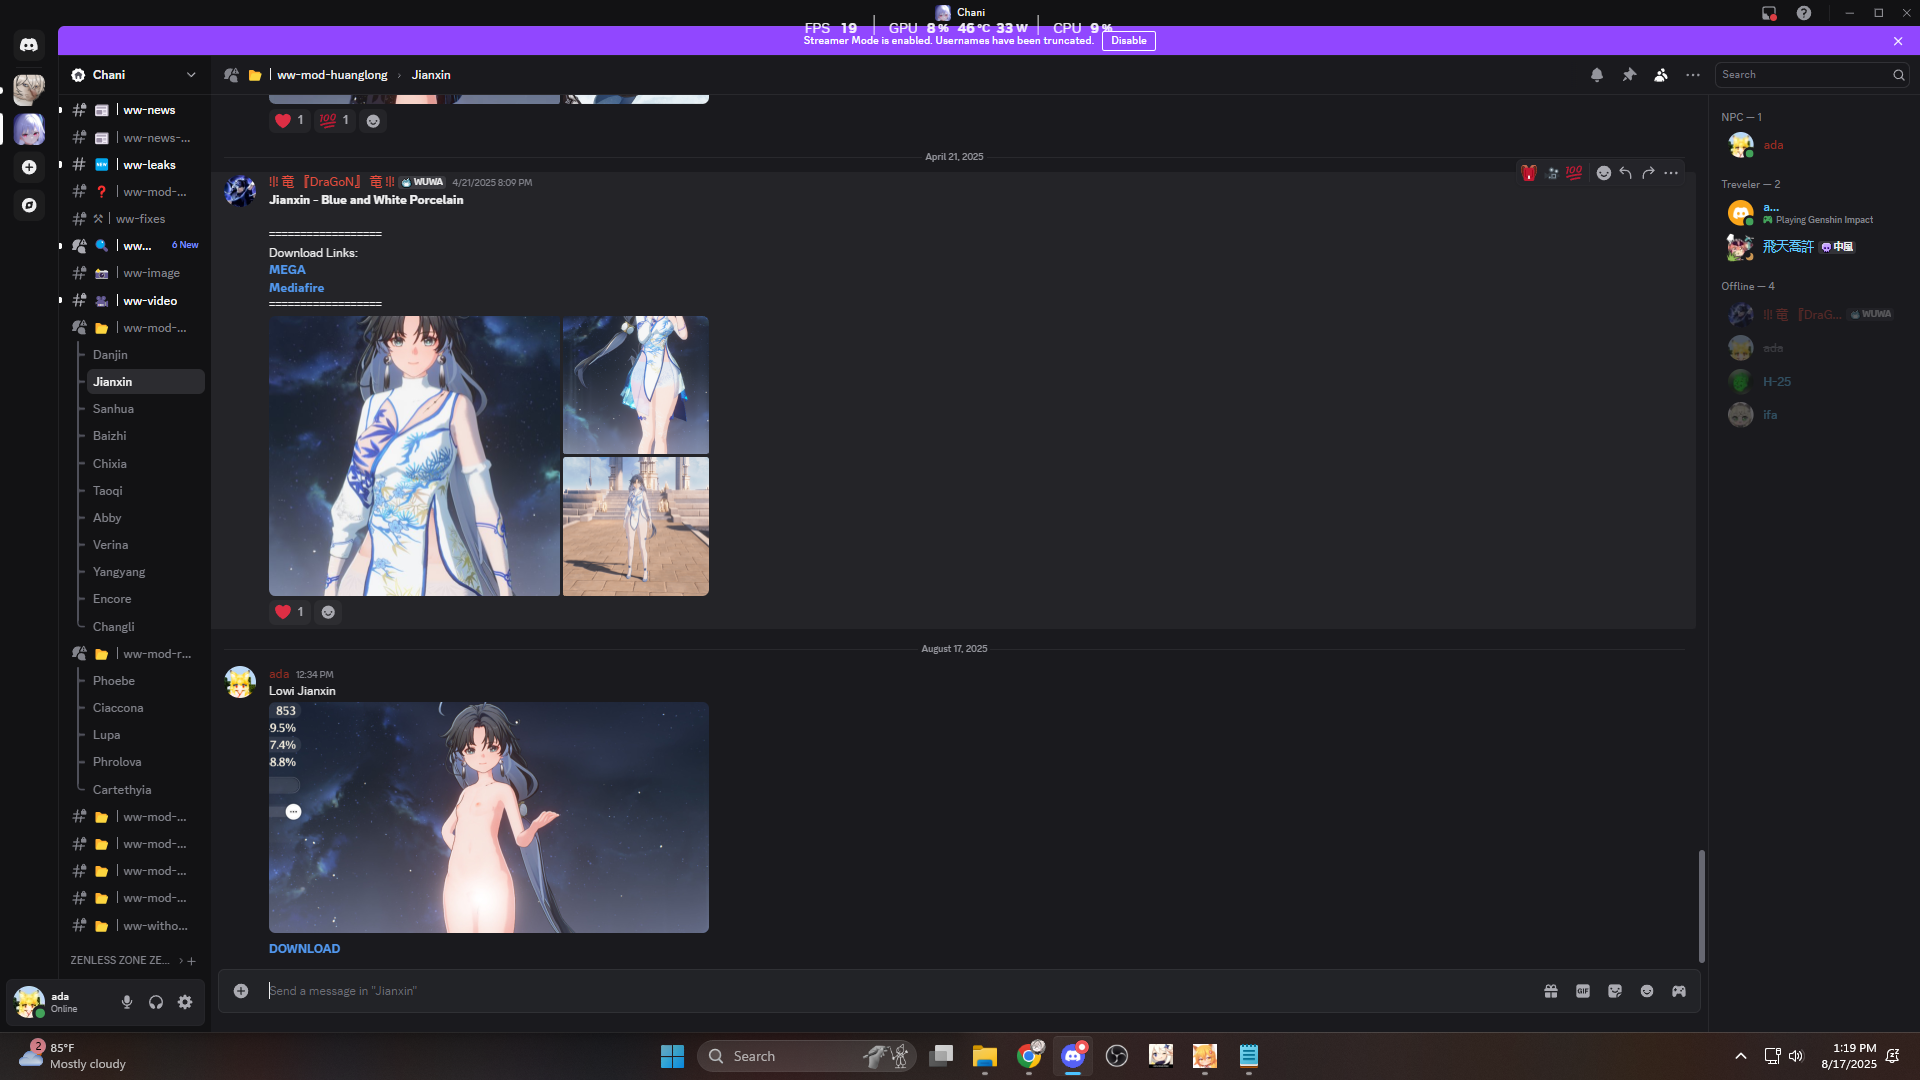1920x1080 pixels.
Task: Open the sticker picker
Action: [x=1615, y=991]
